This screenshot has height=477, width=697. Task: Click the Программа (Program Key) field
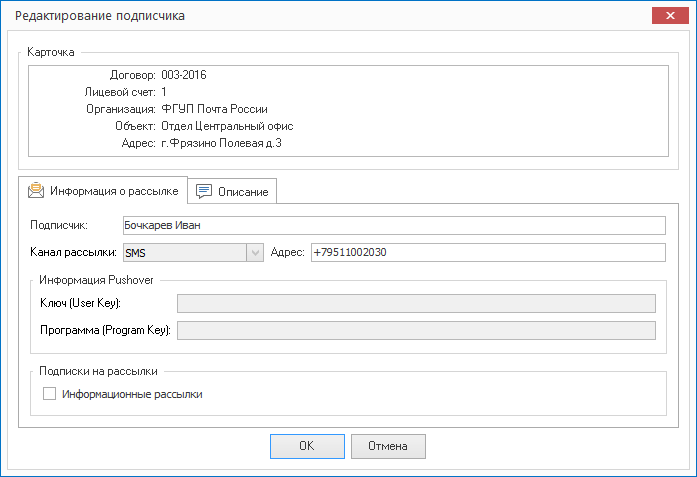click(416, 330)
